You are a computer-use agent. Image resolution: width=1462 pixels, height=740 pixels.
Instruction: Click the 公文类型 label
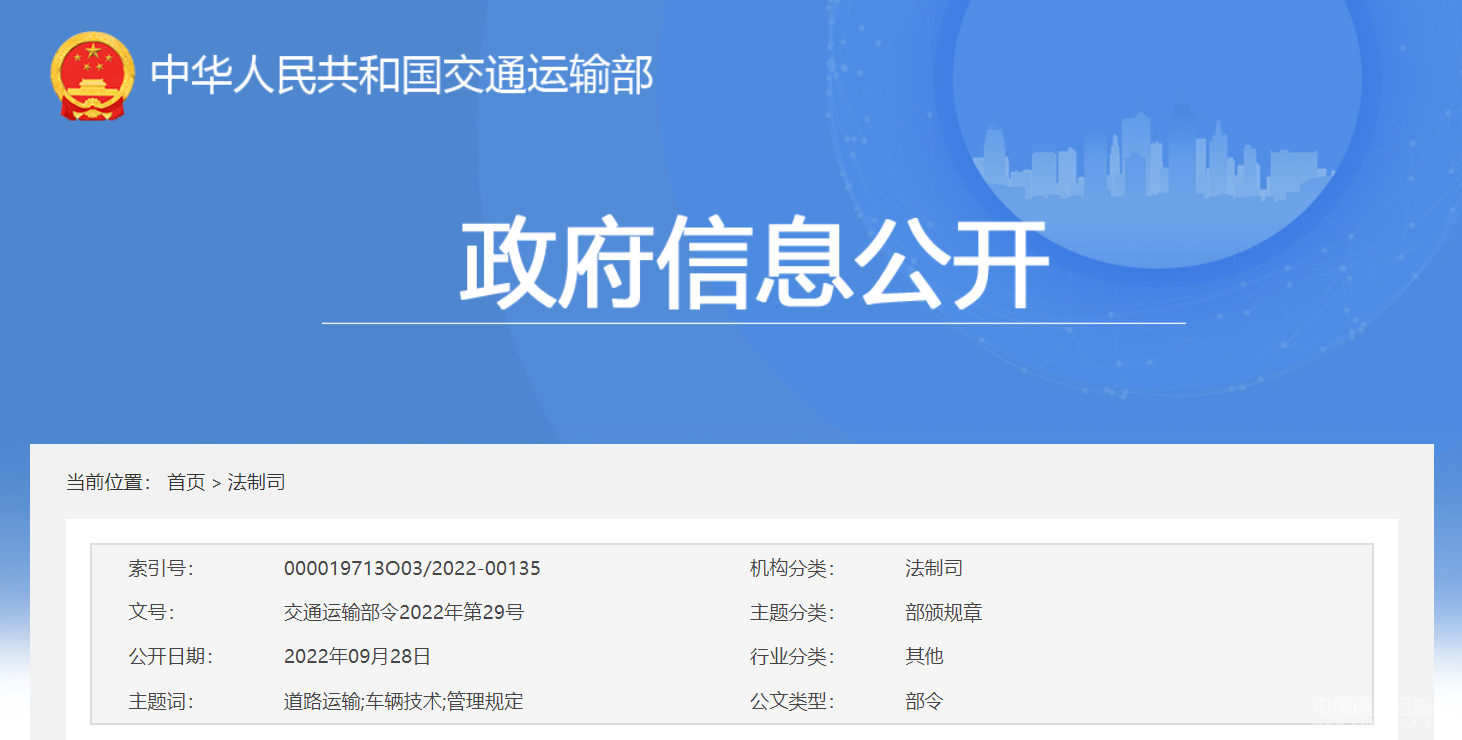[x=792, y=701]
